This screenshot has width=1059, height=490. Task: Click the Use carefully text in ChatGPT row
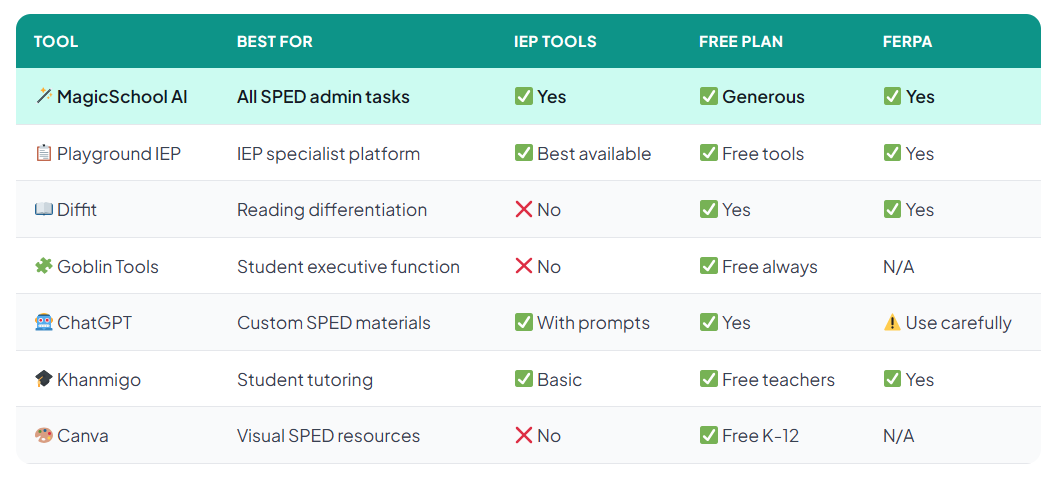click(x=959, y=323)
